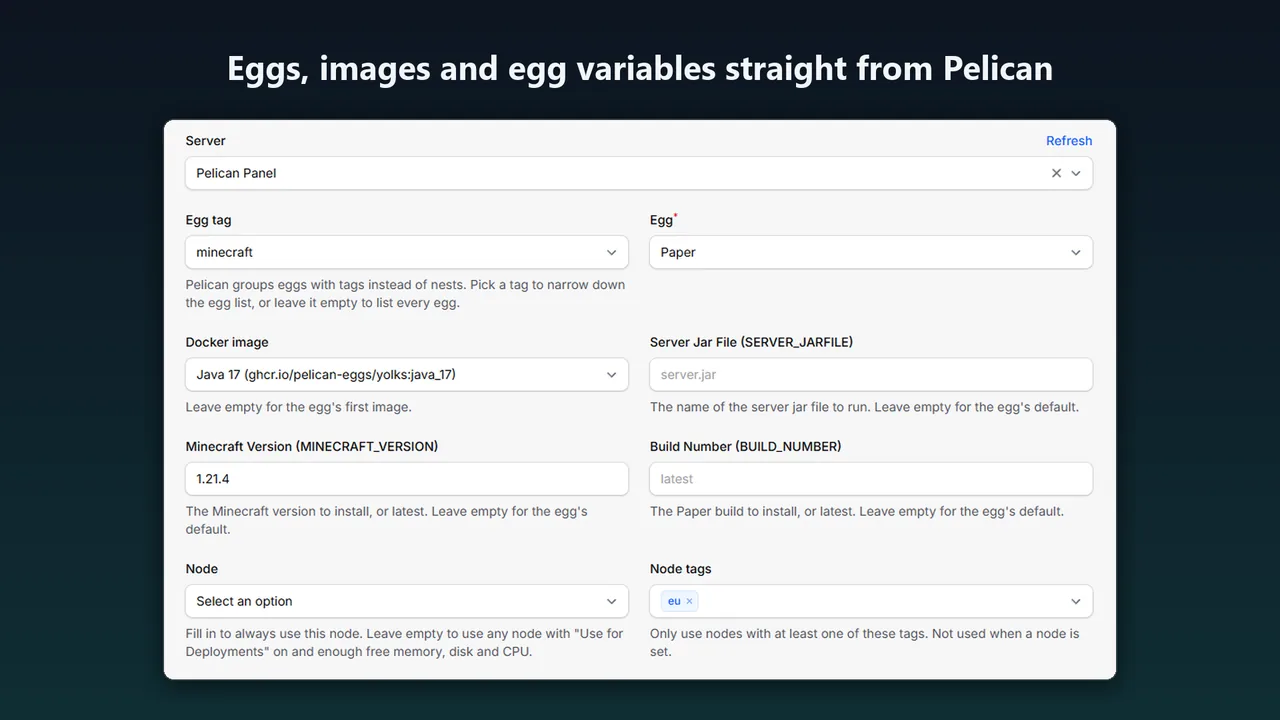Focus the Minecraft Version field

[407, 479]
